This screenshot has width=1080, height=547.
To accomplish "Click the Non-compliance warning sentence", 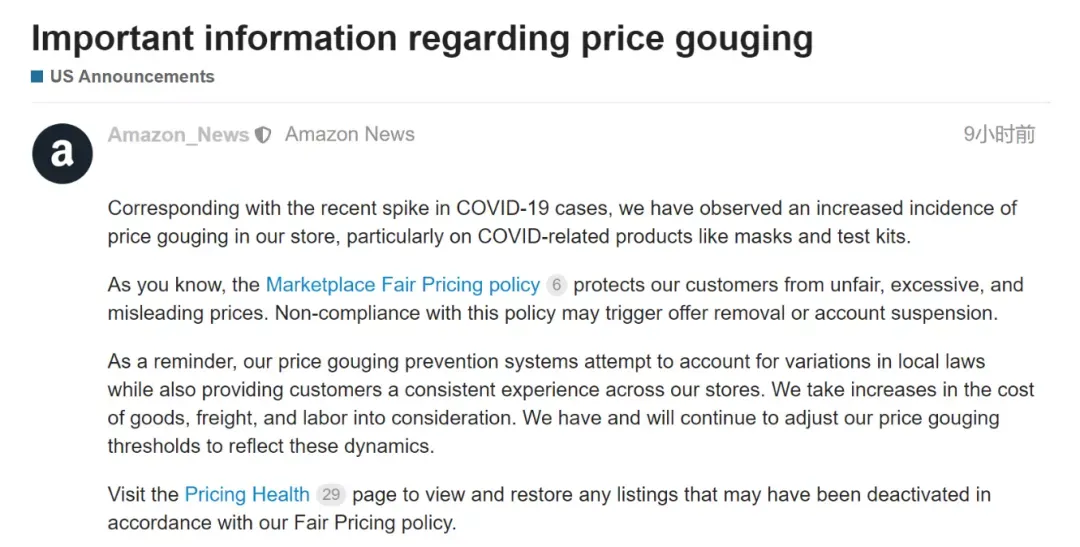I will click(636, 313).
